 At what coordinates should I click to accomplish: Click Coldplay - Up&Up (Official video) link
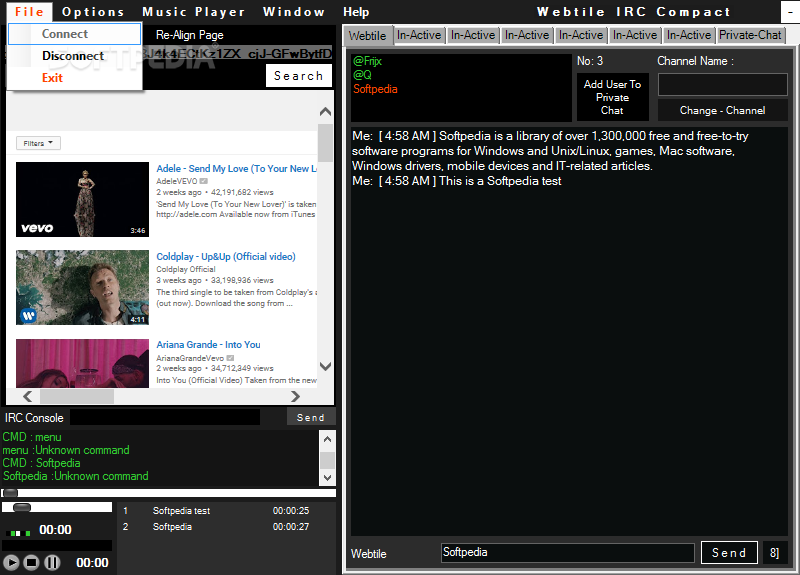[226, 257]
